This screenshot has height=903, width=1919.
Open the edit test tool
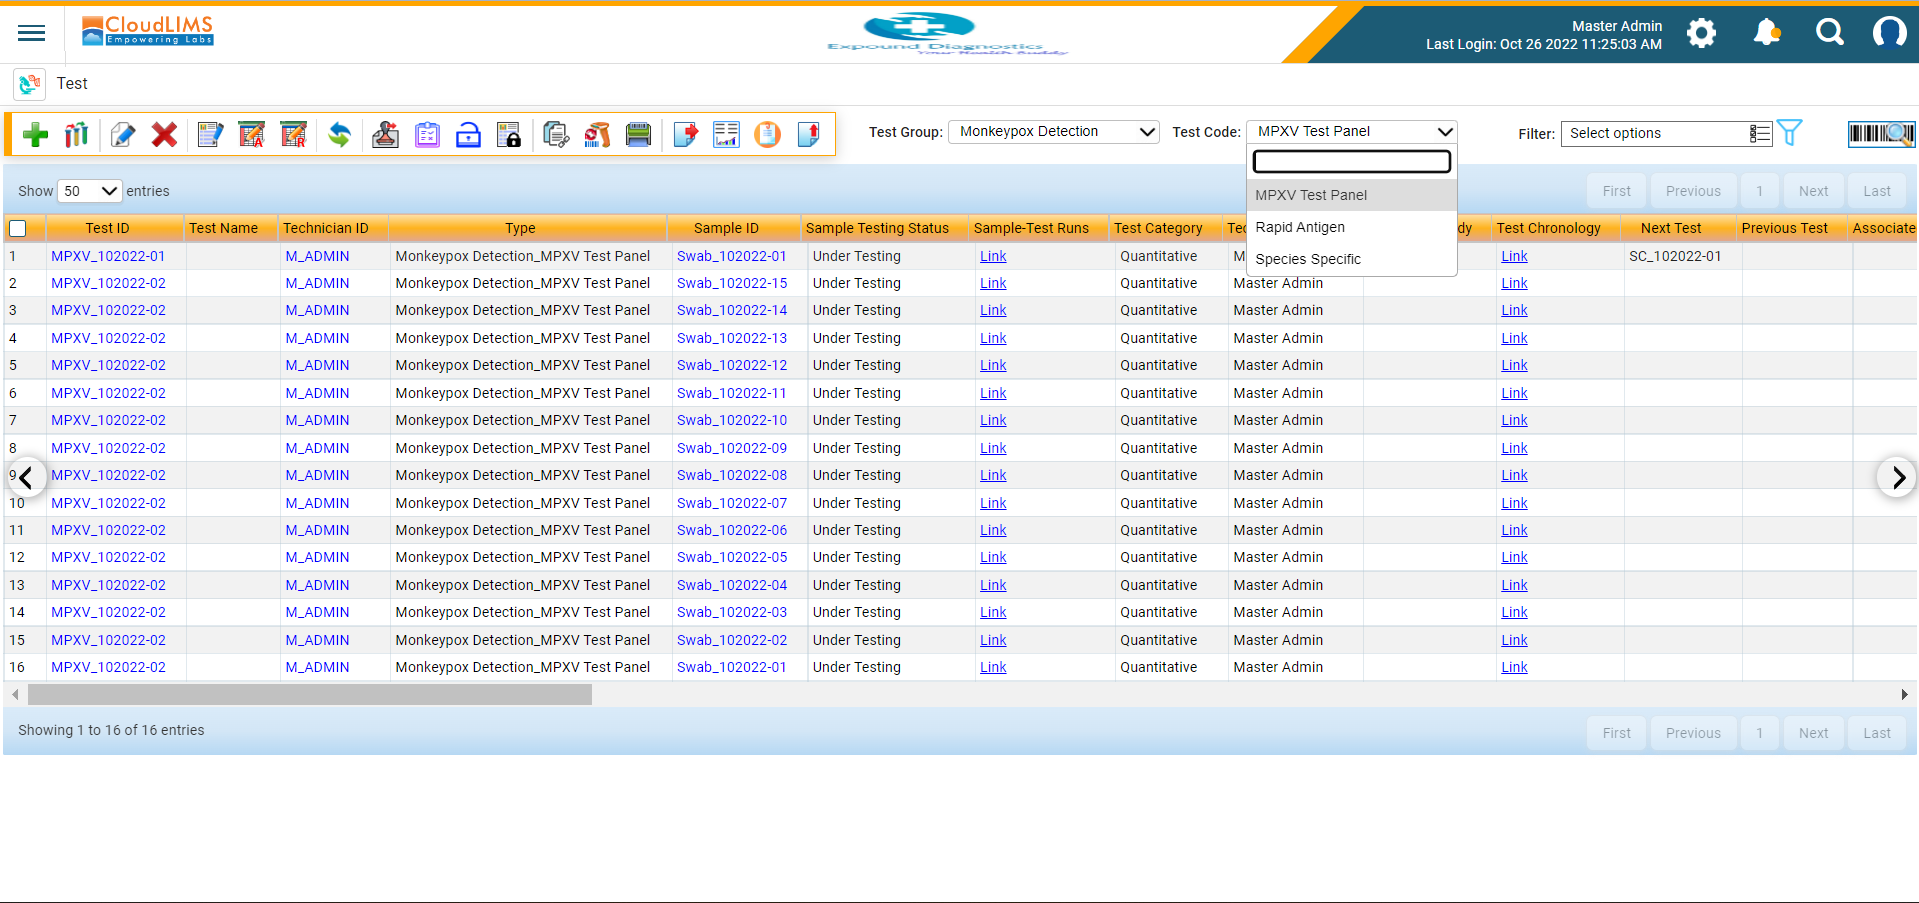click(x=122, y=134)
